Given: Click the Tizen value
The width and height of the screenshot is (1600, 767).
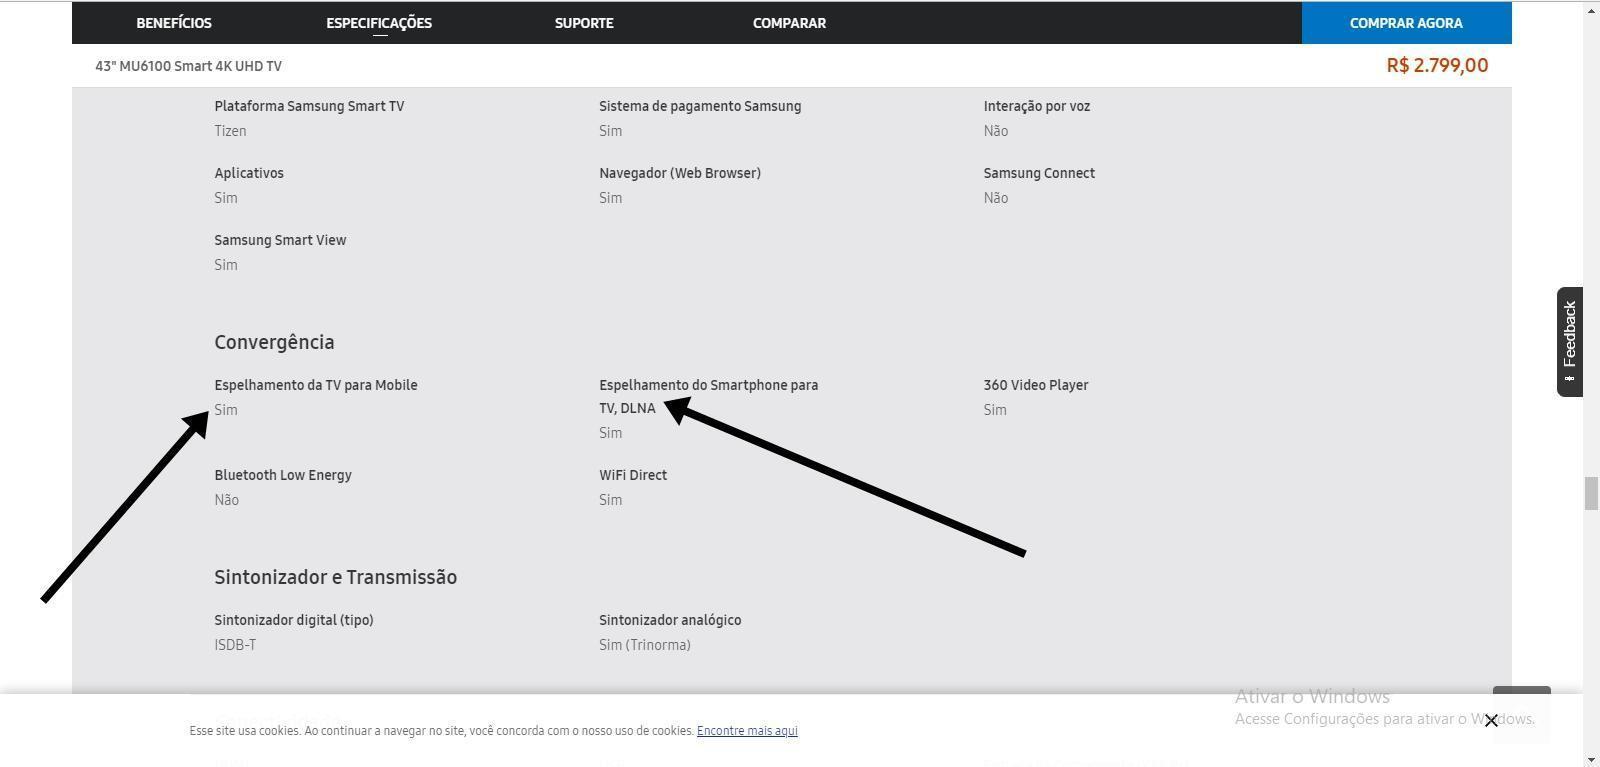Looking at the screenshot, I should pyautogui.click(x=230, y=131).
